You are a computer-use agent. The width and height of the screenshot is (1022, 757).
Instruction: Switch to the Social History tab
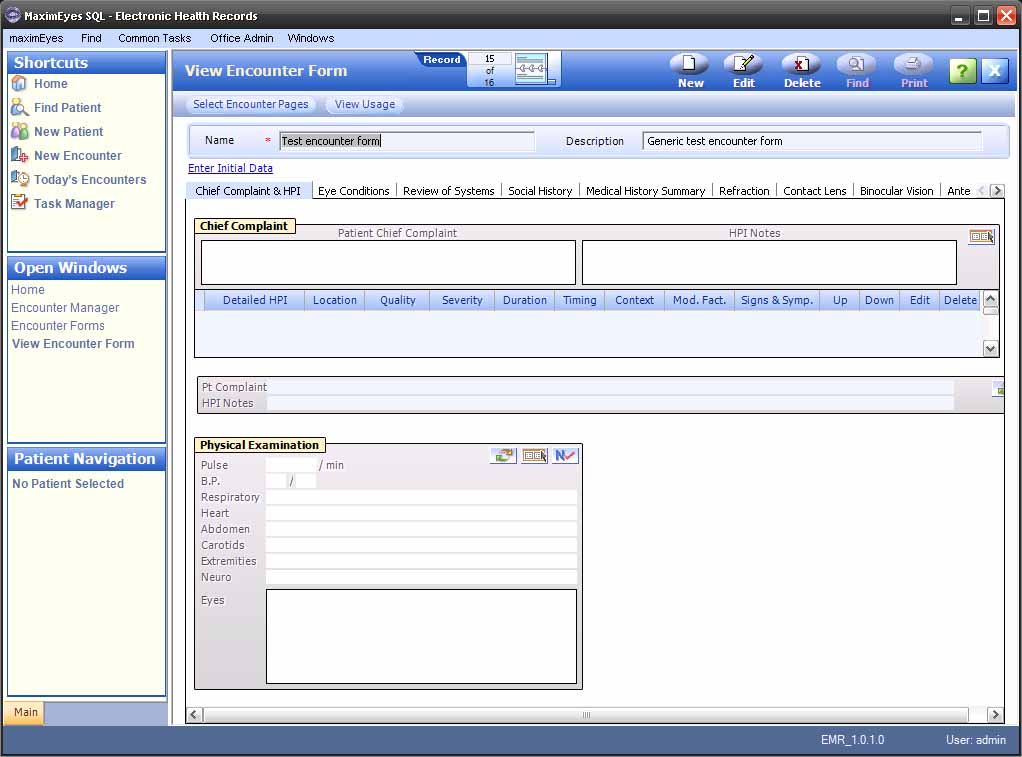(x=540, y=191)
